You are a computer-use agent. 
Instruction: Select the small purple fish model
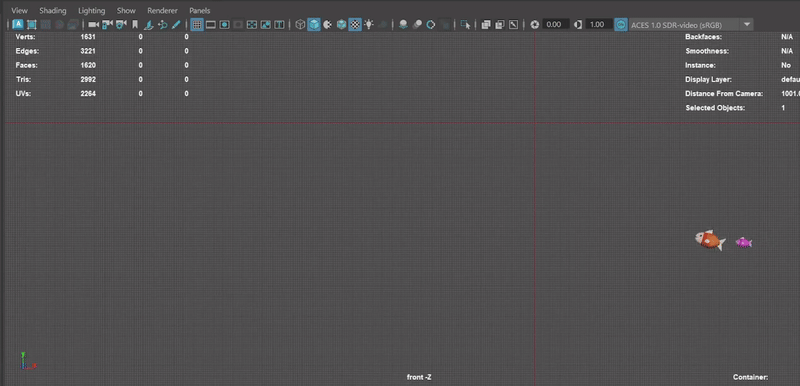coord(743,242)
